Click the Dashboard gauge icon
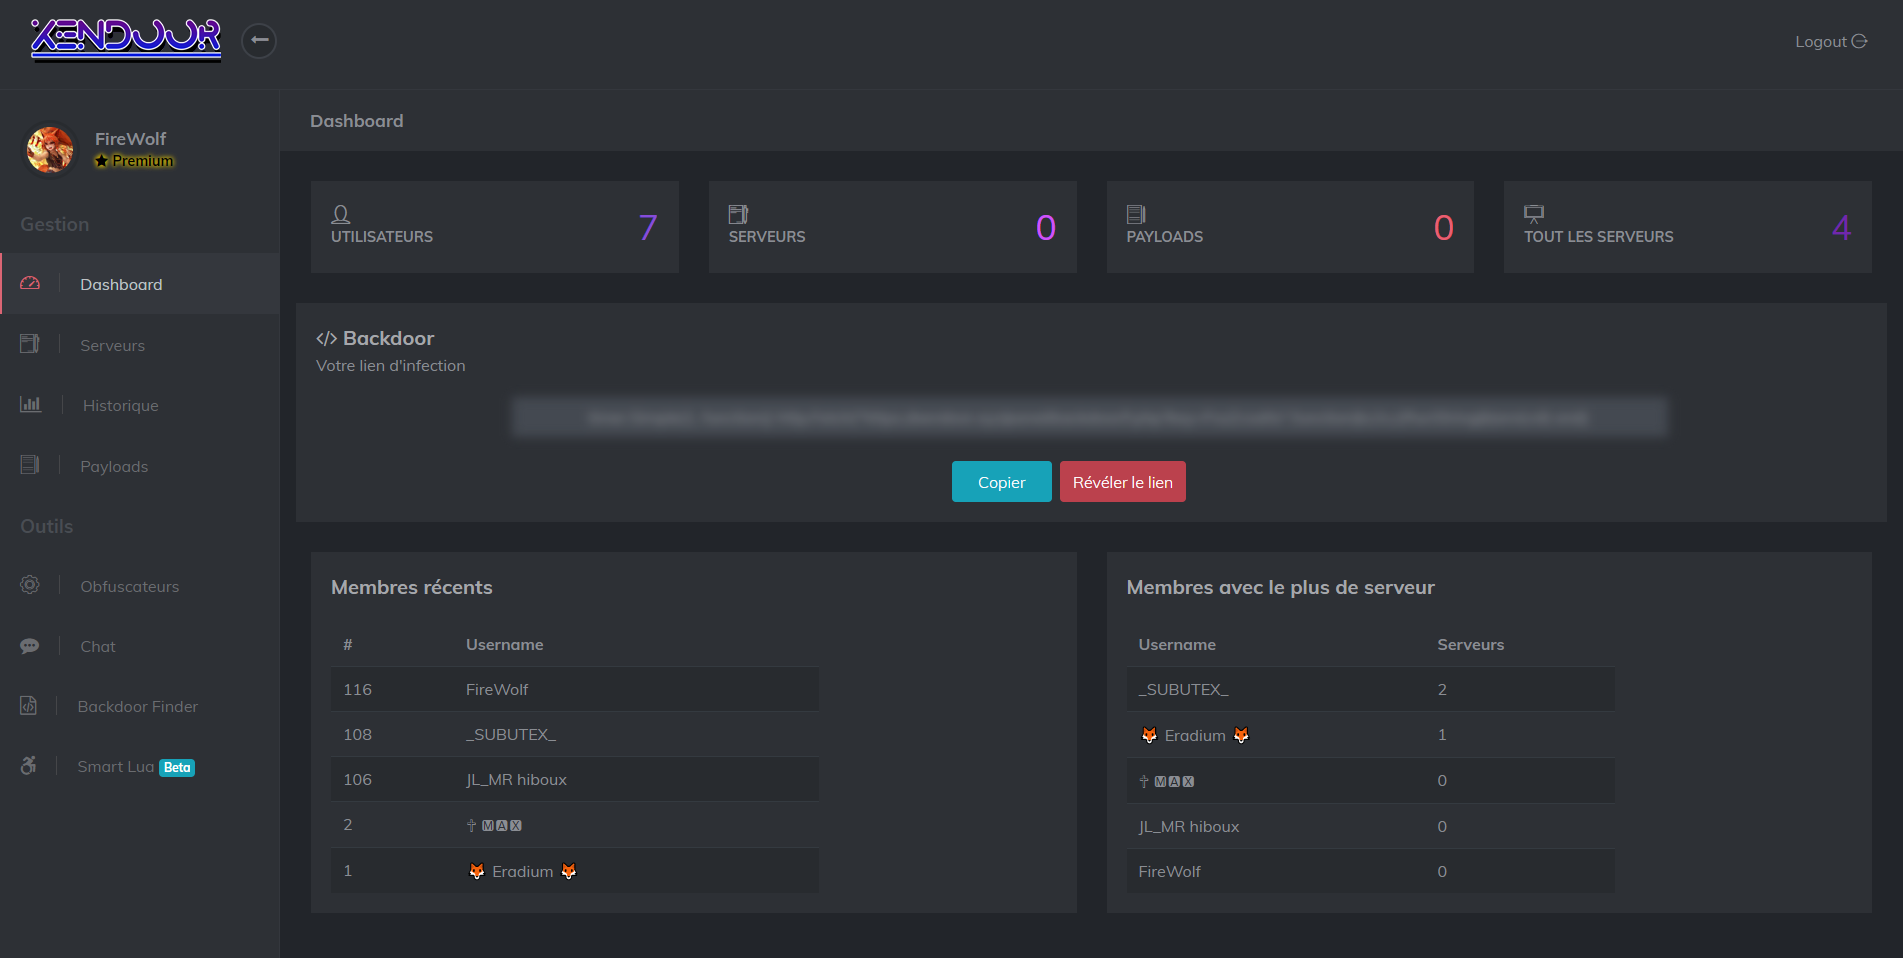The width and height of the screenshot is (1903, 958). (30, 284)
